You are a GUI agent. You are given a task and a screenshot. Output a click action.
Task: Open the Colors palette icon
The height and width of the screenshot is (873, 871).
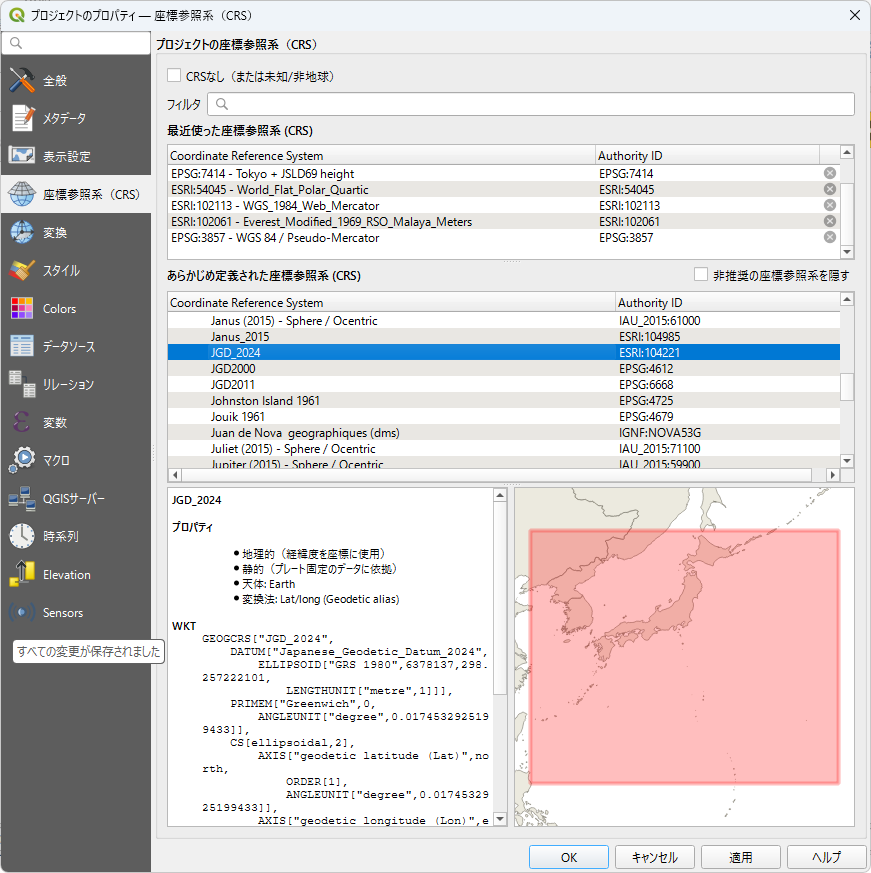coord(22,308)
